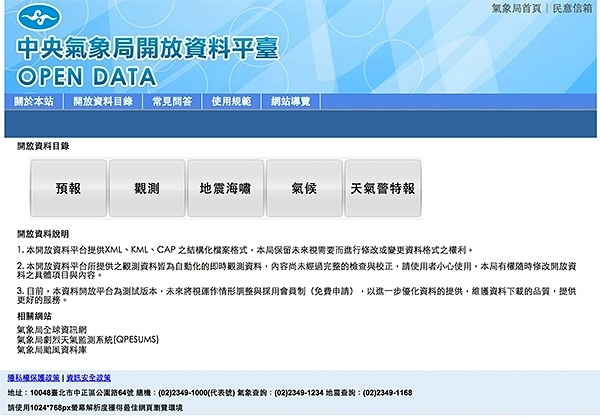Select the 關於本站 menu item

[x=34, y=101]
